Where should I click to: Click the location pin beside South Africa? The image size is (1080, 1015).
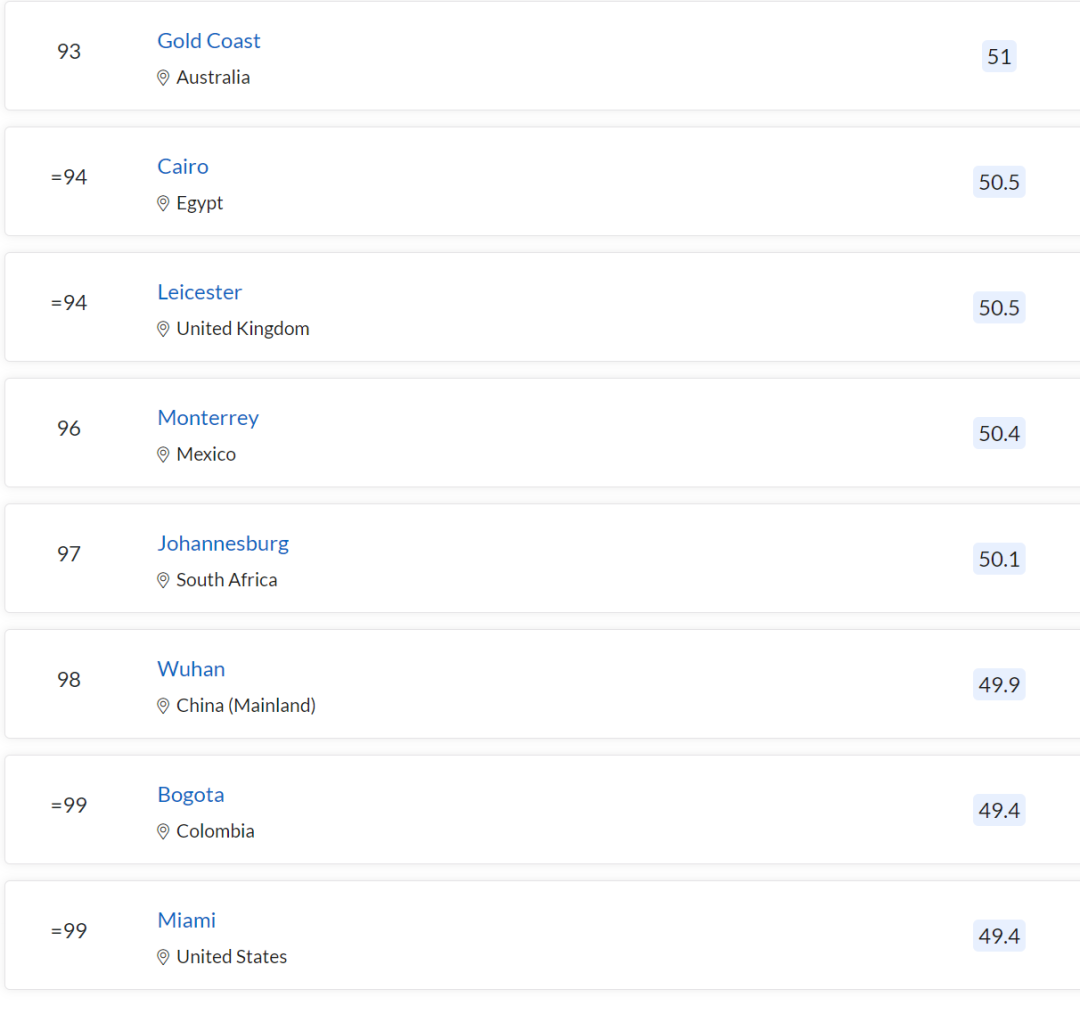coord(163,580)
